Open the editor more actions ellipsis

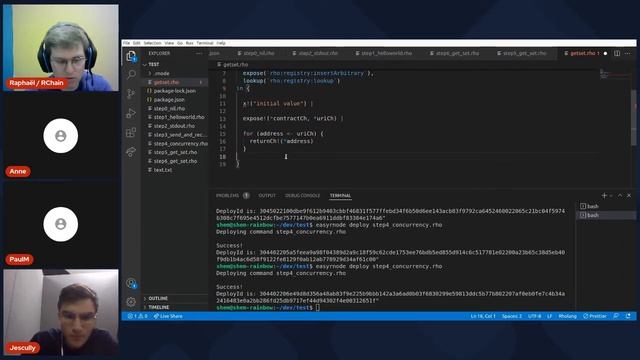click(628, 53)
